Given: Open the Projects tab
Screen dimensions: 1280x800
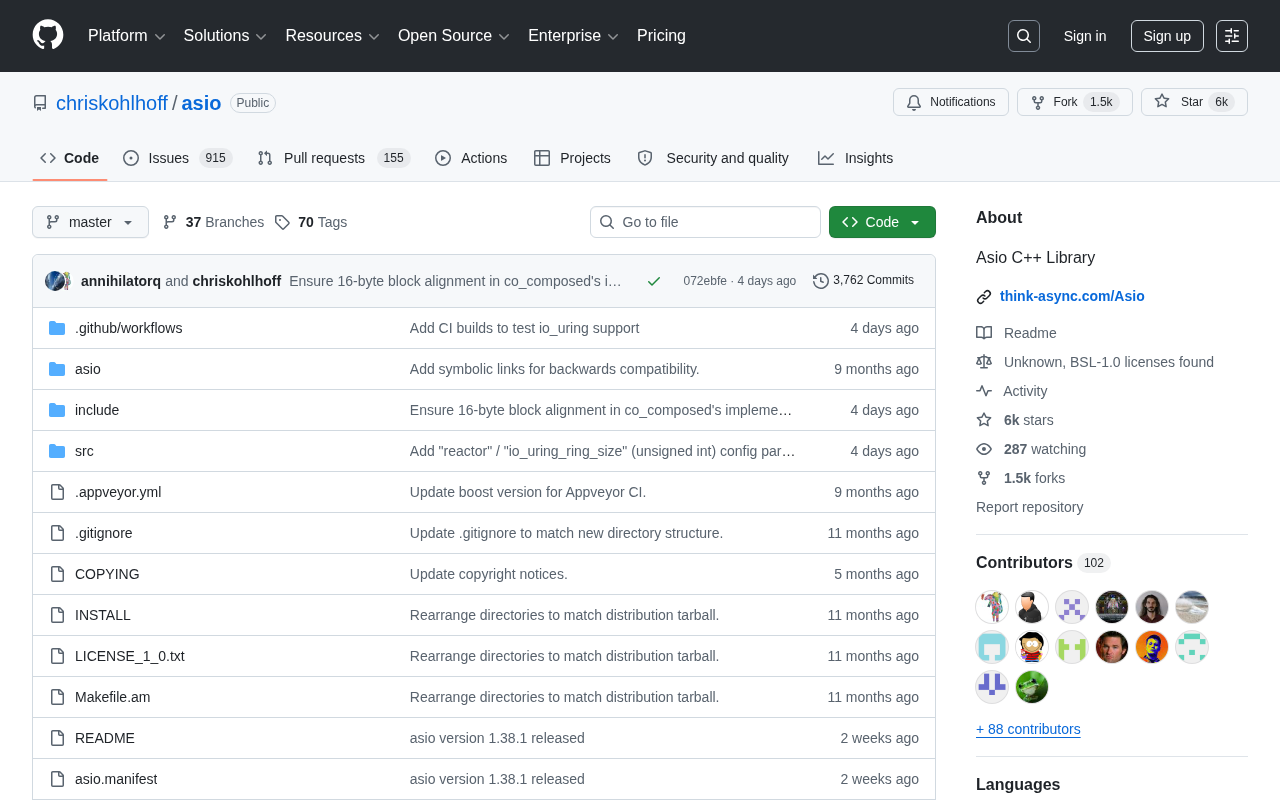Looking at the screenshot, I should point(572,158).
